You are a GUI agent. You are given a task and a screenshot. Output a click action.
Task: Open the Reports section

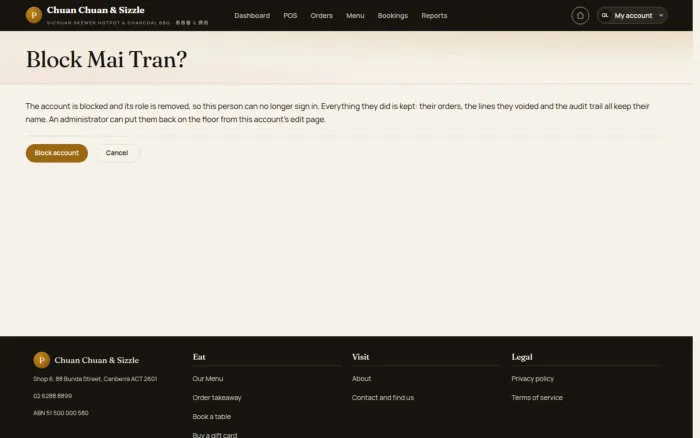tap(434, 16)
